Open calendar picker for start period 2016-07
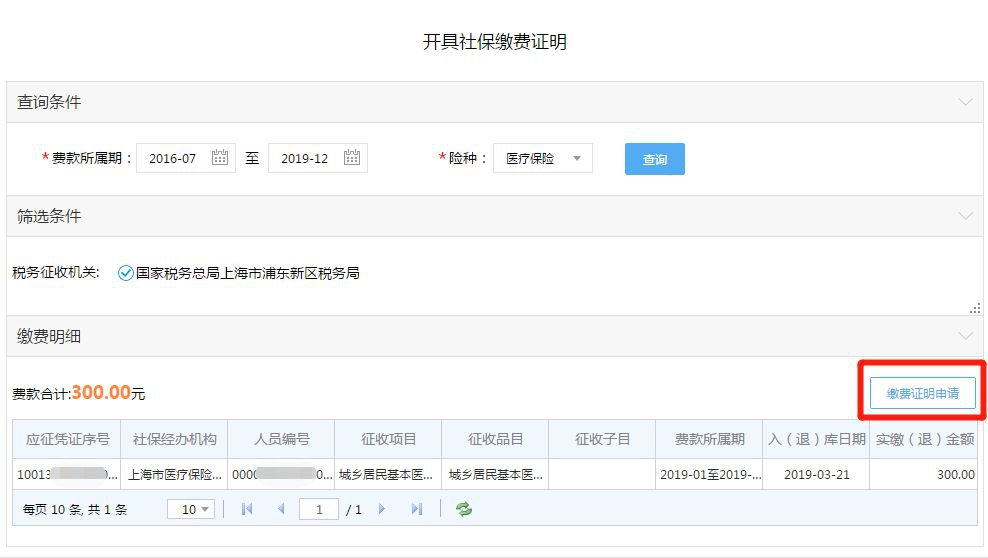Screen dimensions: 988x558 [220, 158]
